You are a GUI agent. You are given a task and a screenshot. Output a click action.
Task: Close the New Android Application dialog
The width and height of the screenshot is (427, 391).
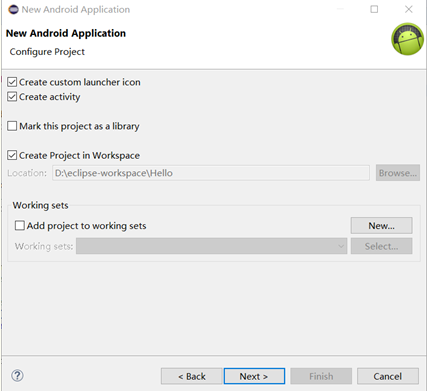[409, 9]
